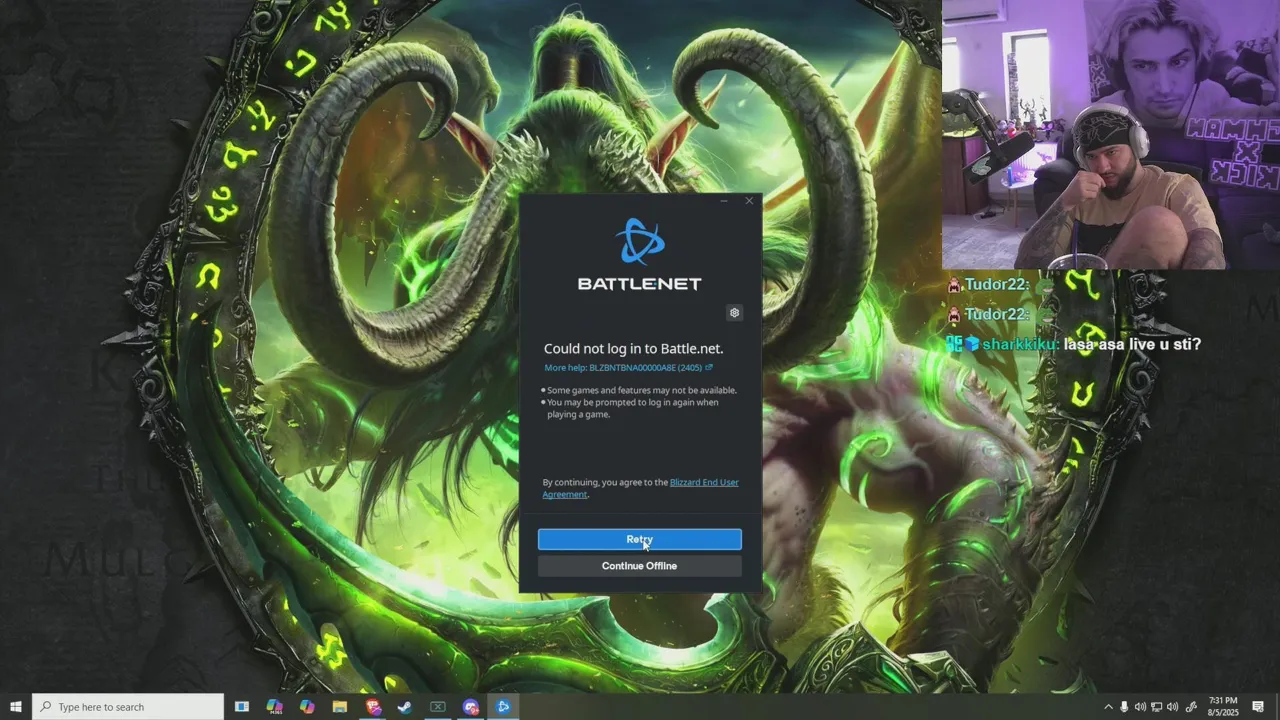The width and height of the screenshot is (1280, 720).
Task: Open Steam from the taskbar
Action: [405, 707]
